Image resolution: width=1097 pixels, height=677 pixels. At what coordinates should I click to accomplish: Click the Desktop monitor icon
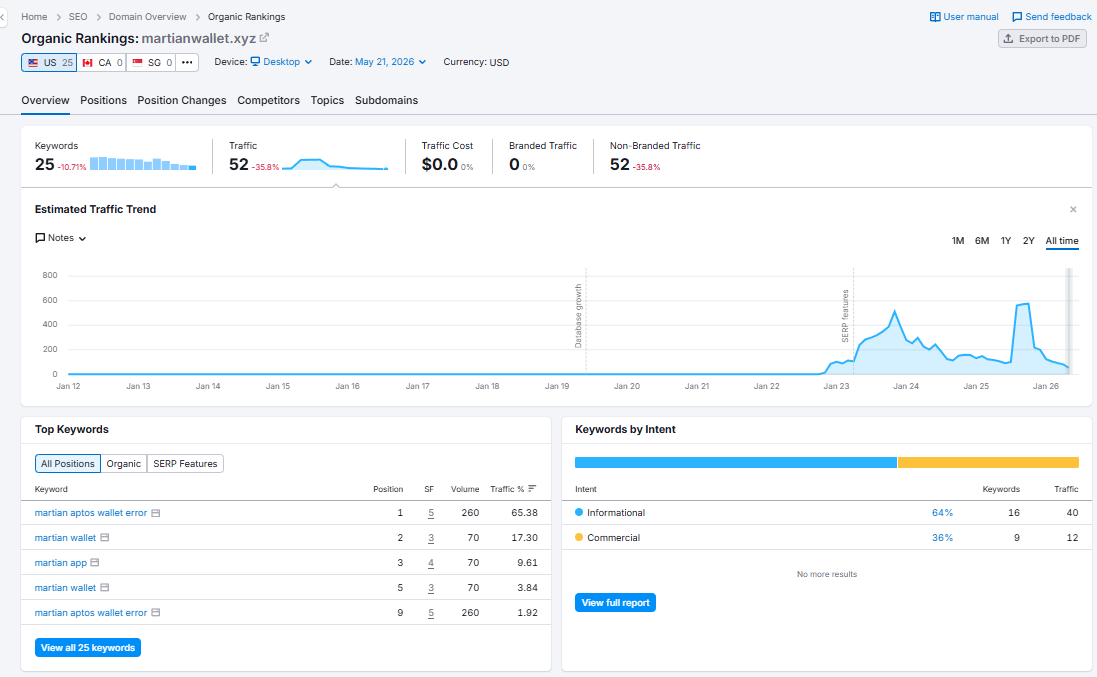click(255, 62)
